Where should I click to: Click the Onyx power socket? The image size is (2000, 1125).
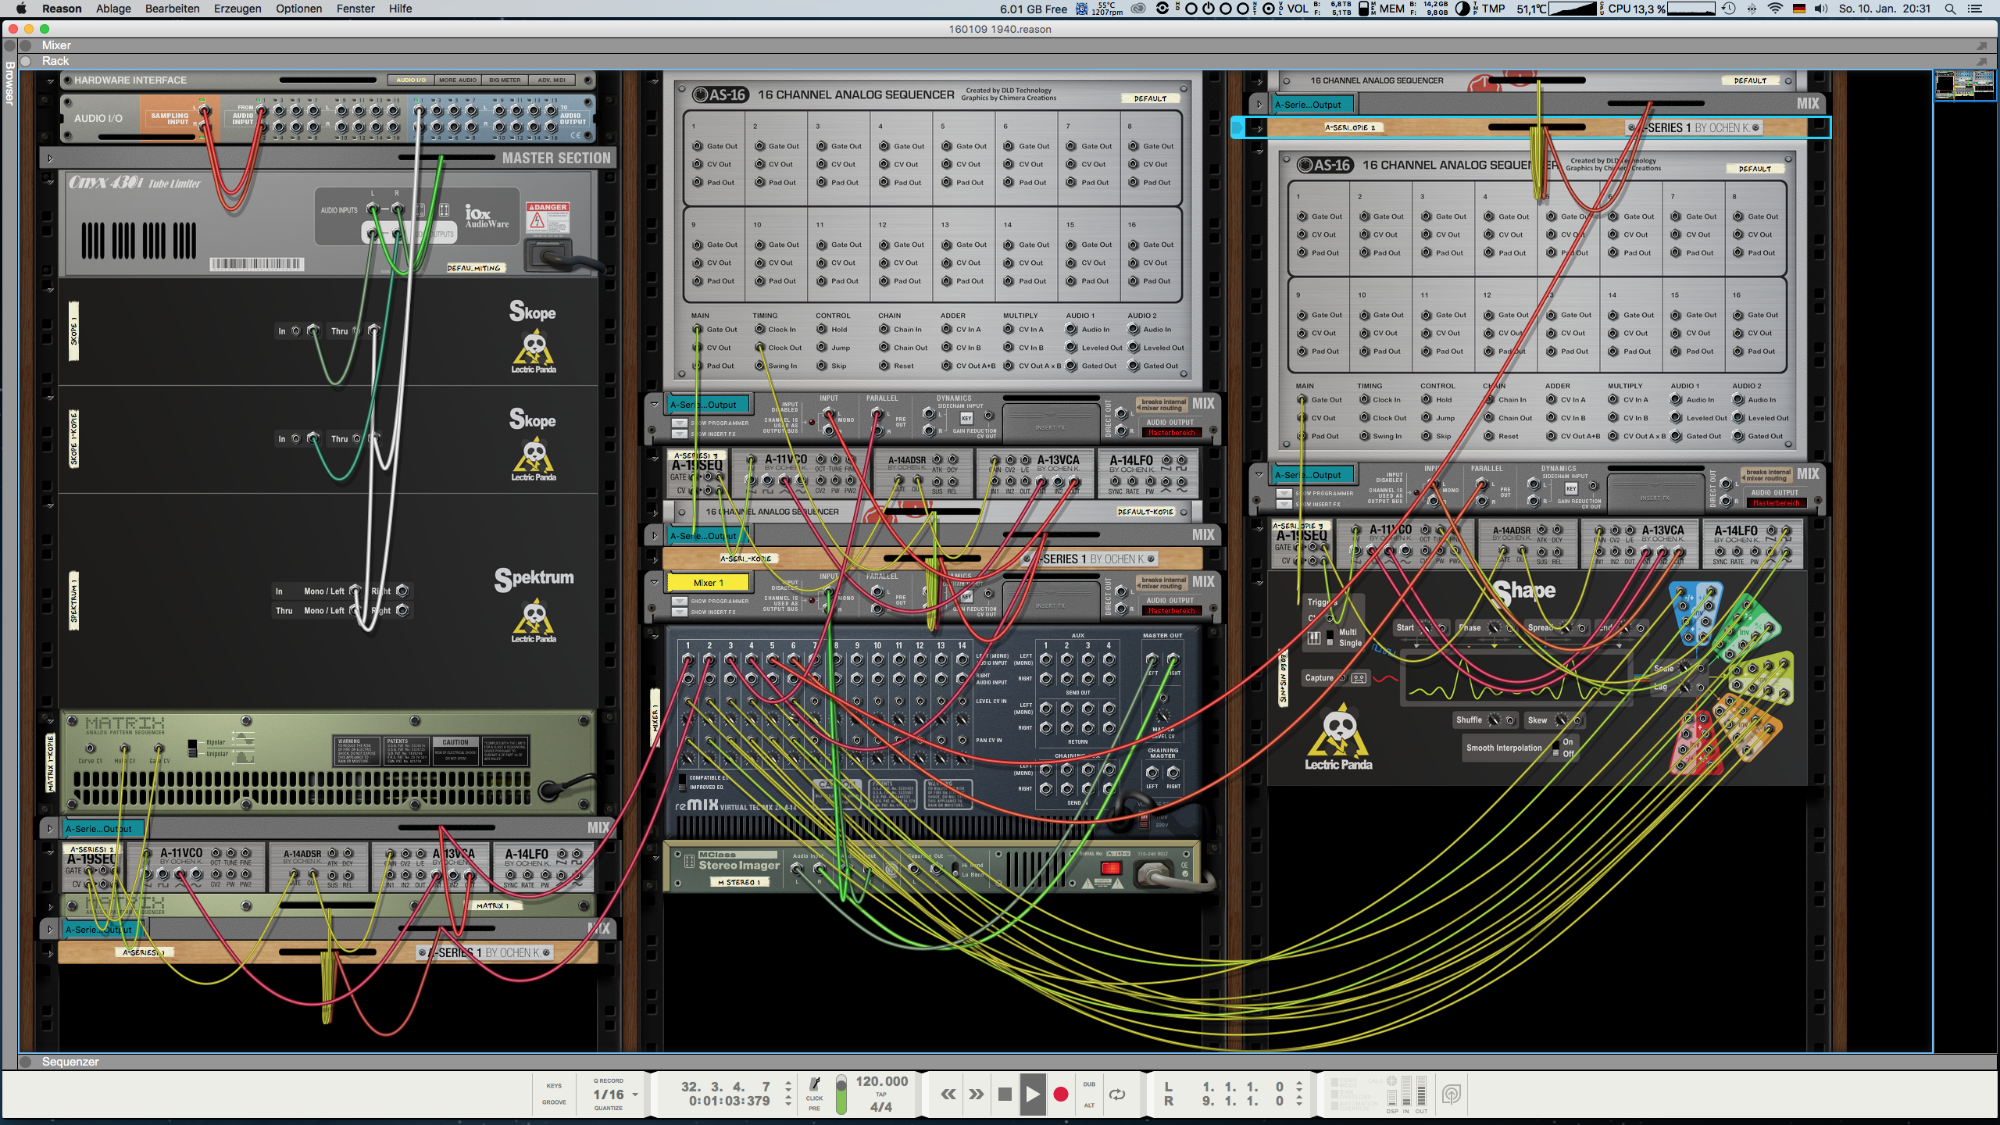pyautogui.click(x=548, y=253)
